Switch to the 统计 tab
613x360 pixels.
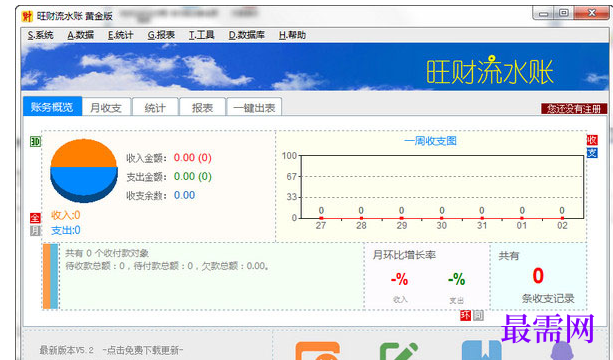point(155,107)
